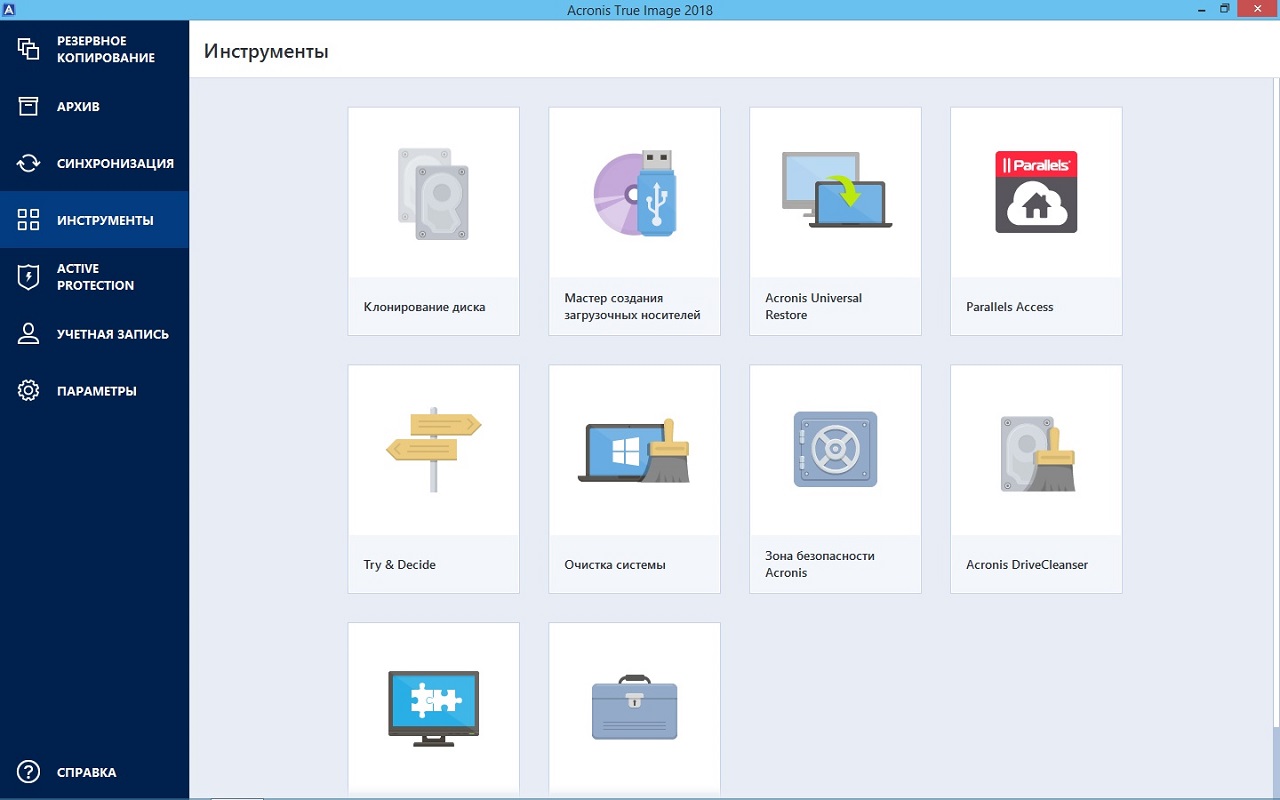Open Параметры settings in the sidebar
The height and width of the screenshot is (800, 1280).
click(94, 391)
